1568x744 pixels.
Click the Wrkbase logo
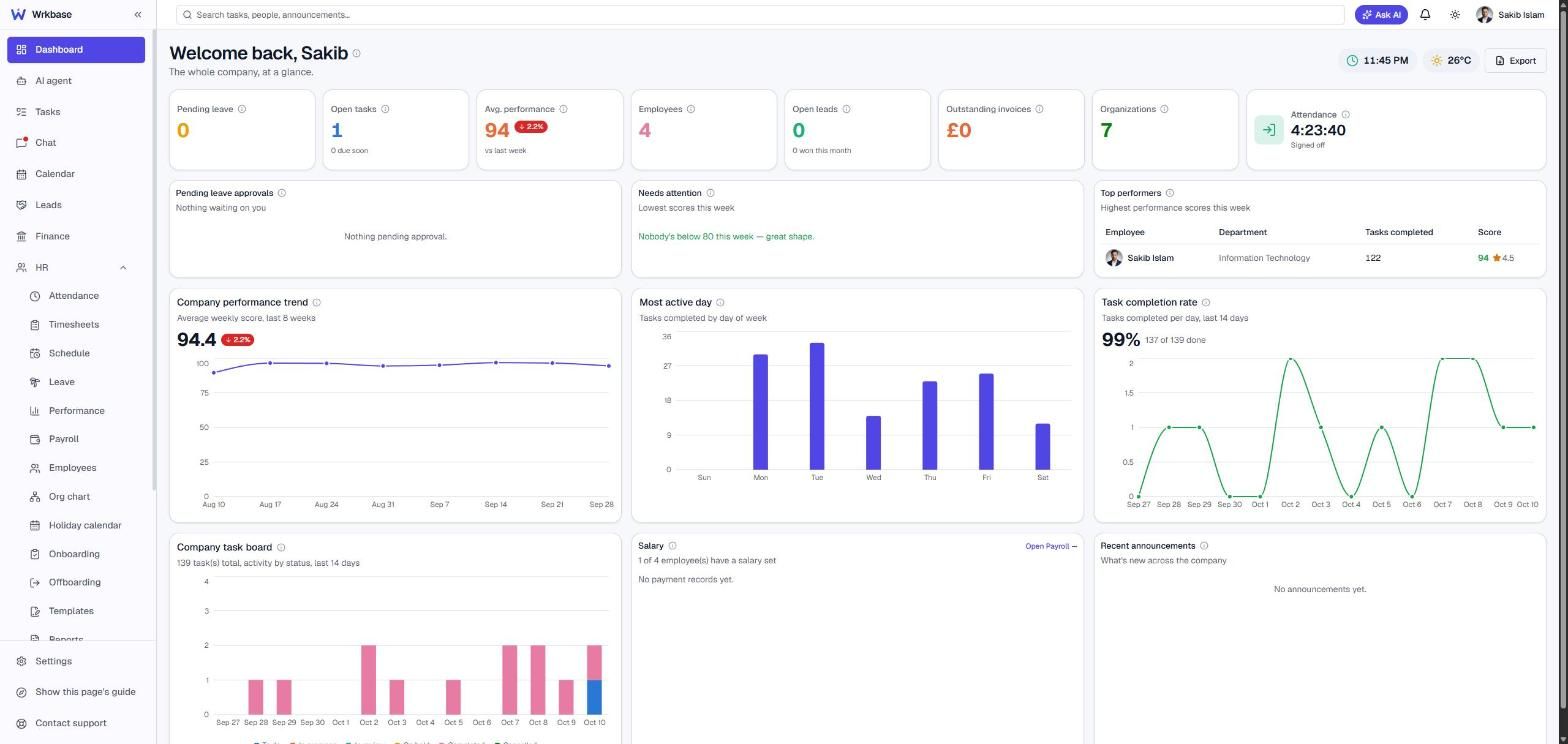coord(41,15)
